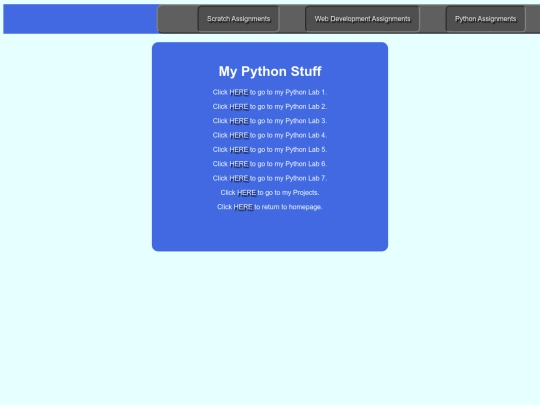Follow the HERE link for Python Lab 7

239,178
